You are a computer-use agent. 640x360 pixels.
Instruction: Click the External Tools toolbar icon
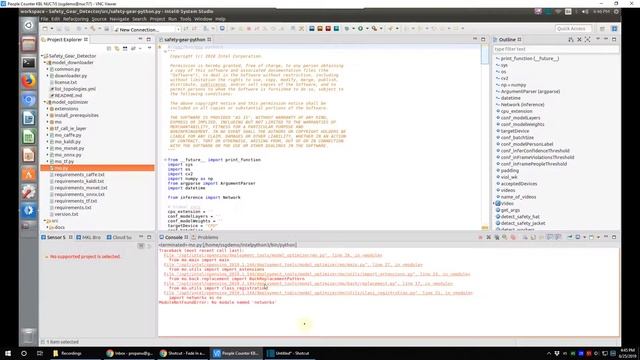pyautogui.click(x=374, y=29)
